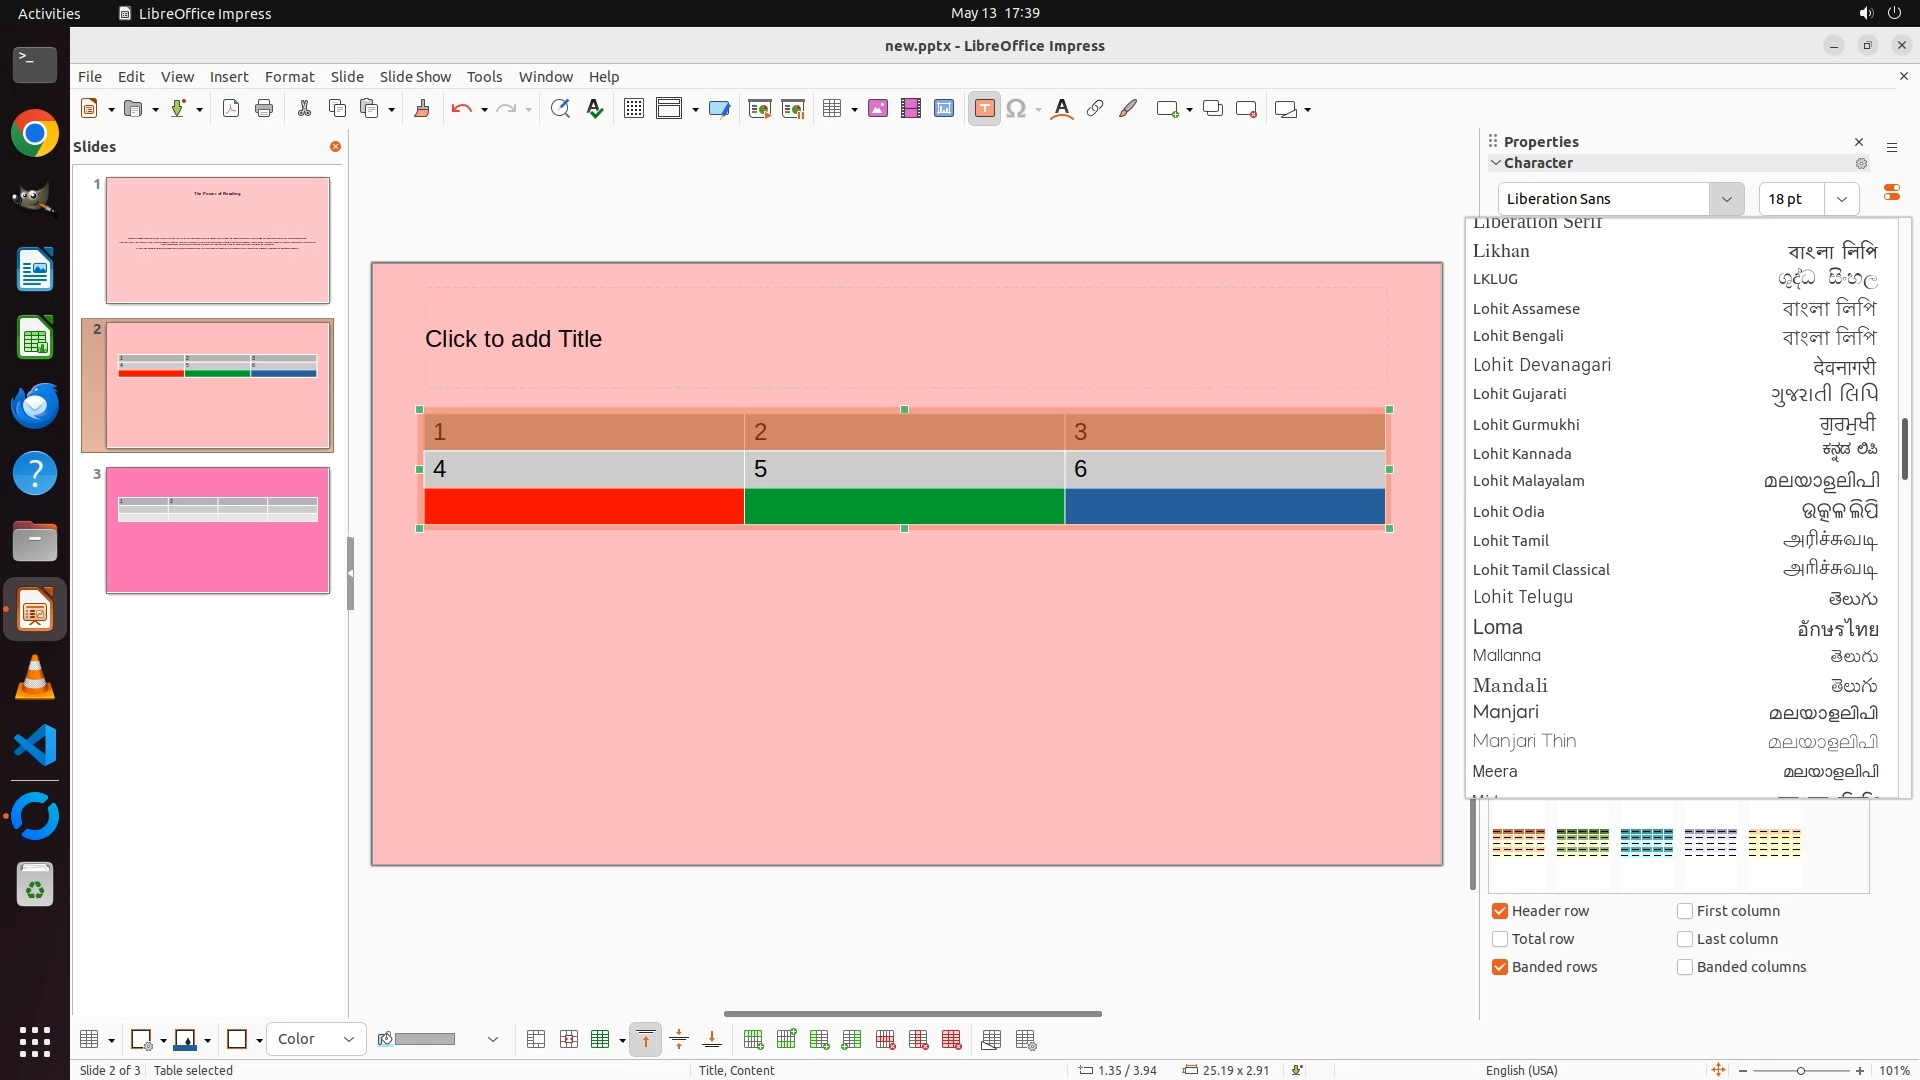Enable the Banded columns checkbox
Viewport: 1920px width, 1080px height.
click(x=1685, y=967)
